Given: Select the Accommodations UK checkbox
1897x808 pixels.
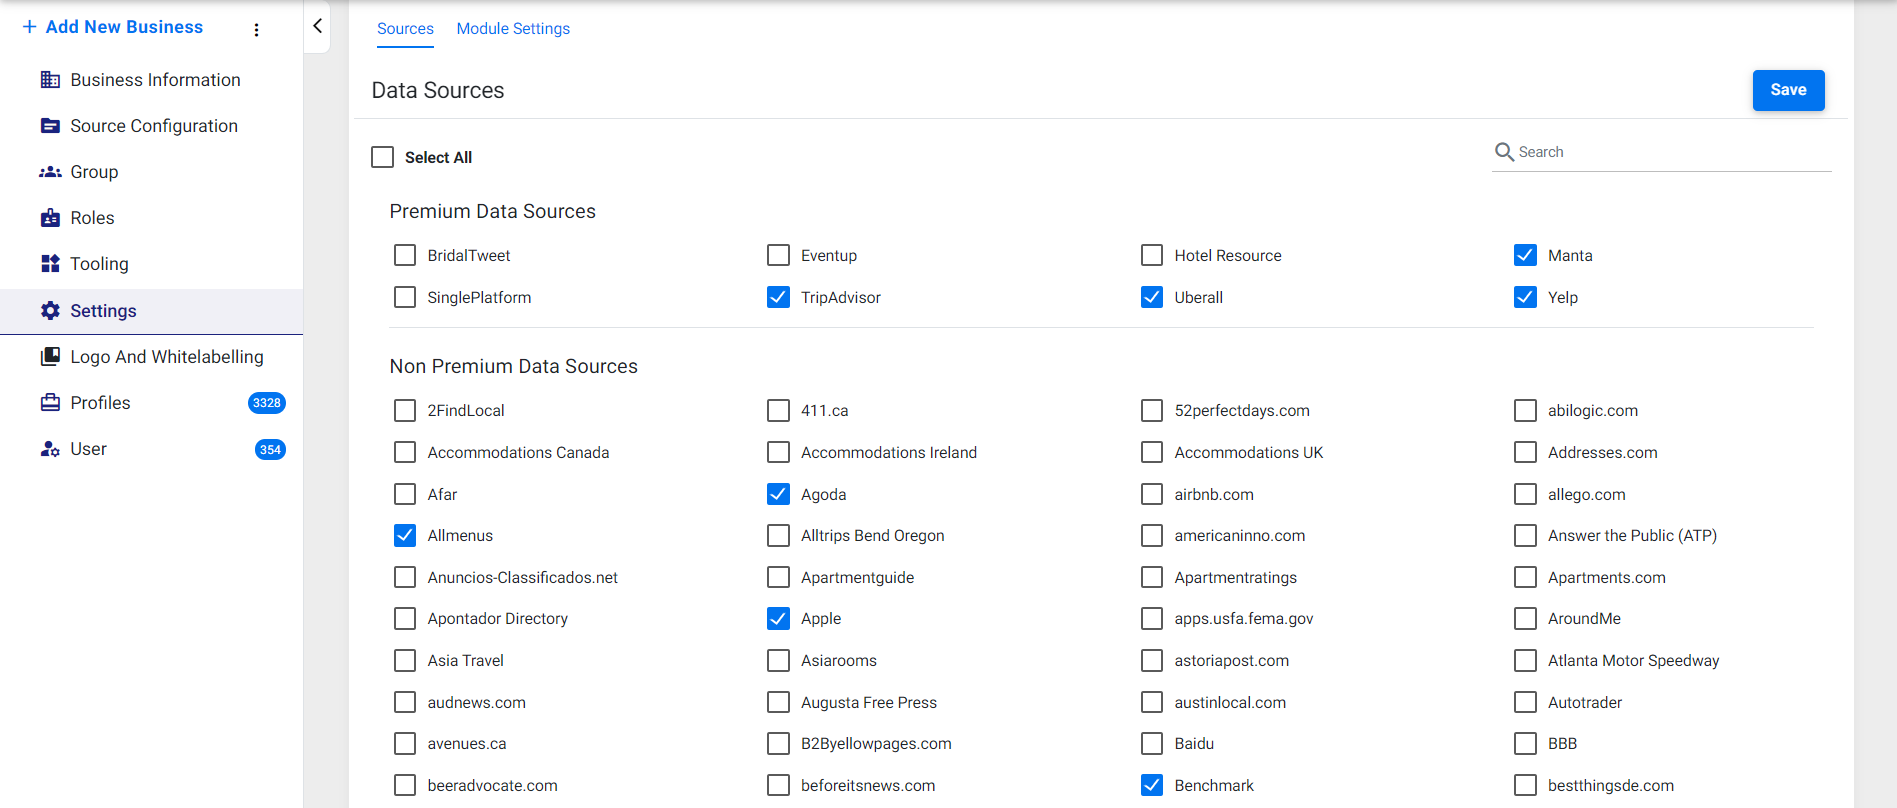Looking at the screenshot, I should [1152, 453].
